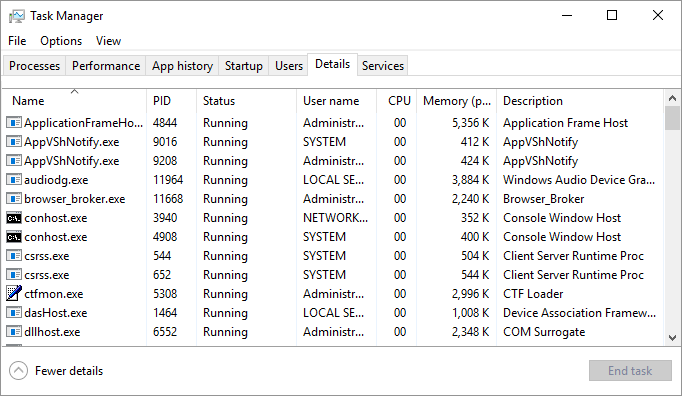Image resolution: width=682 pixels, height=396 pixels.
Task: Click the COM Surrogate description
Action: [x=544, y=332]
